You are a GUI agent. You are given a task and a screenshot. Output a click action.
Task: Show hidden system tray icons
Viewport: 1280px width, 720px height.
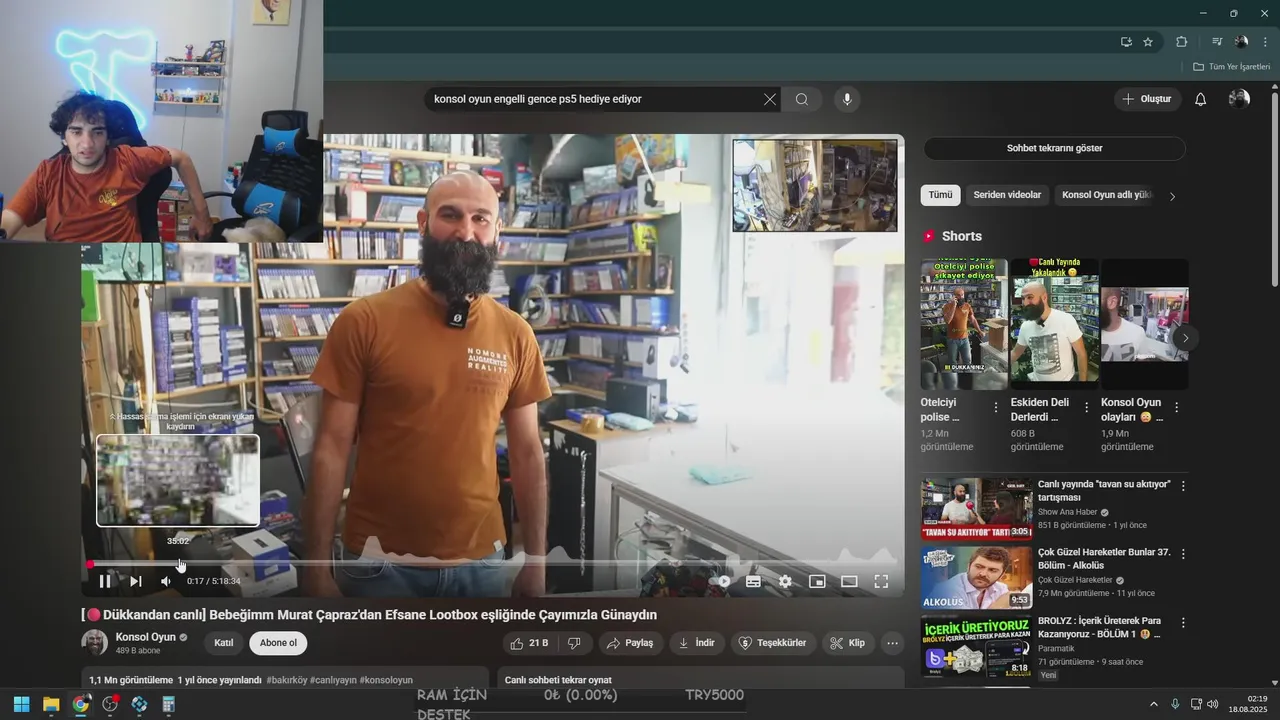1153,704
